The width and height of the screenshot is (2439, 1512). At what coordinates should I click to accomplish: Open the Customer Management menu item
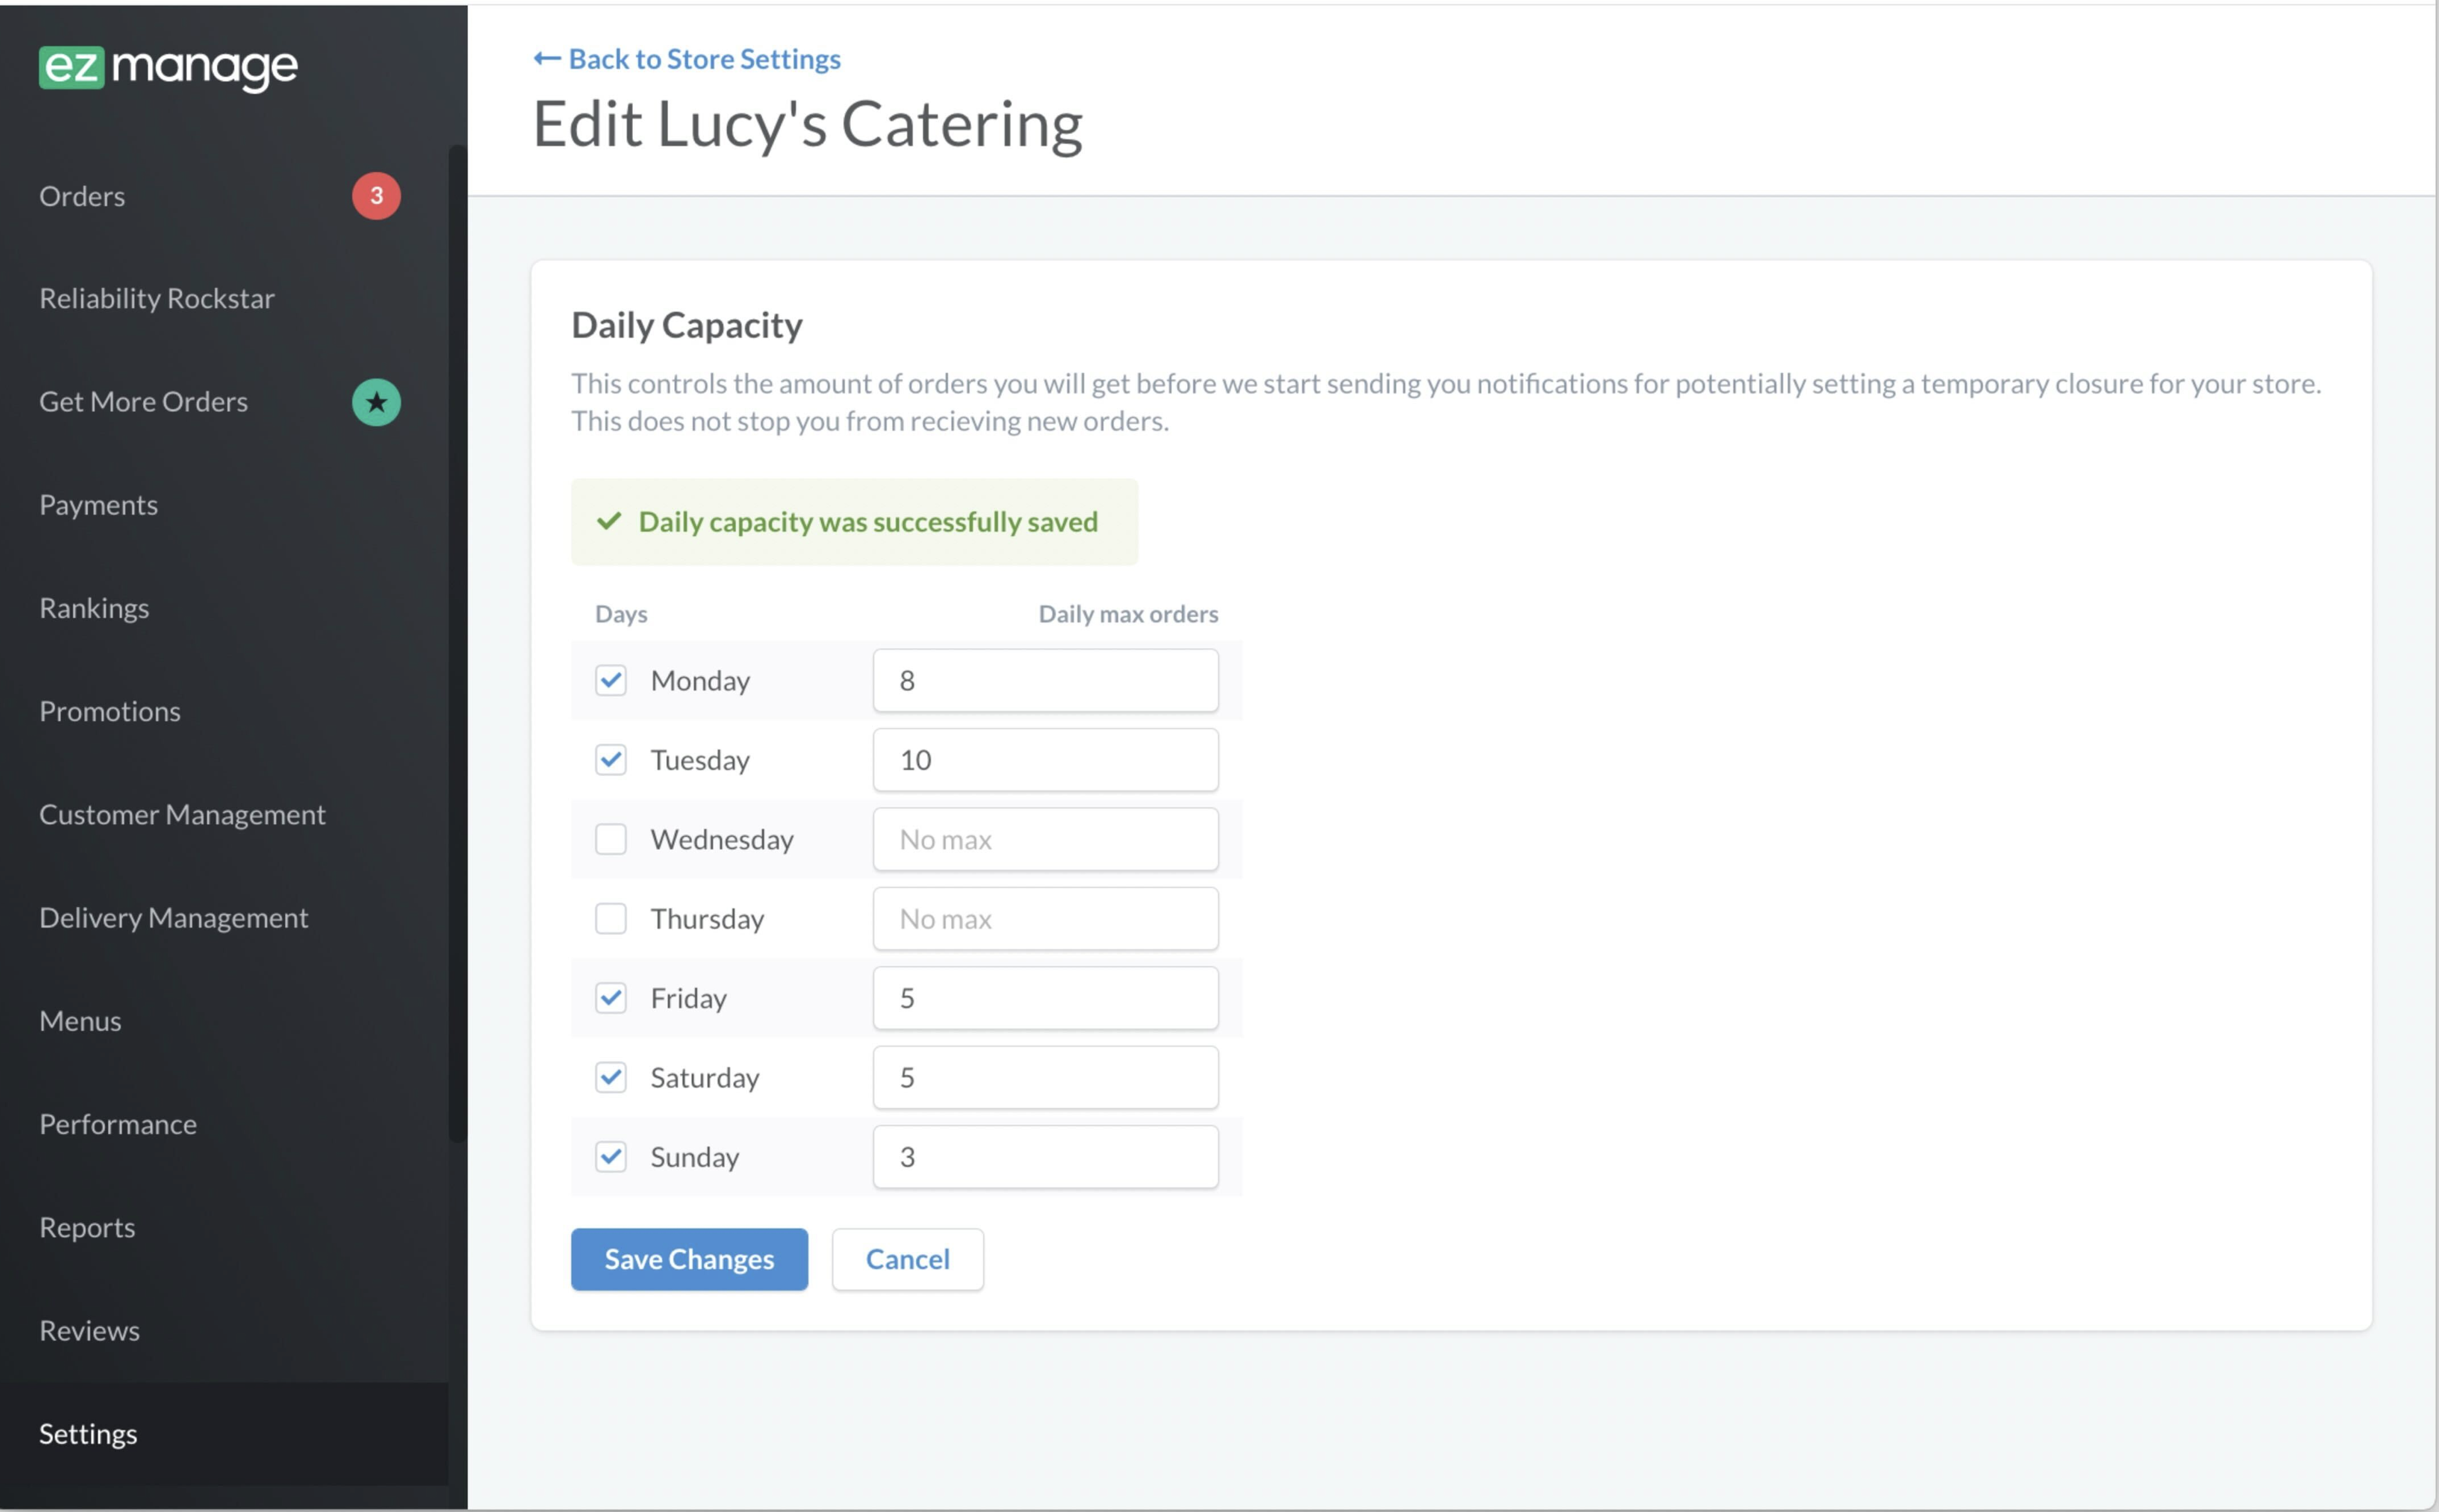181,813
